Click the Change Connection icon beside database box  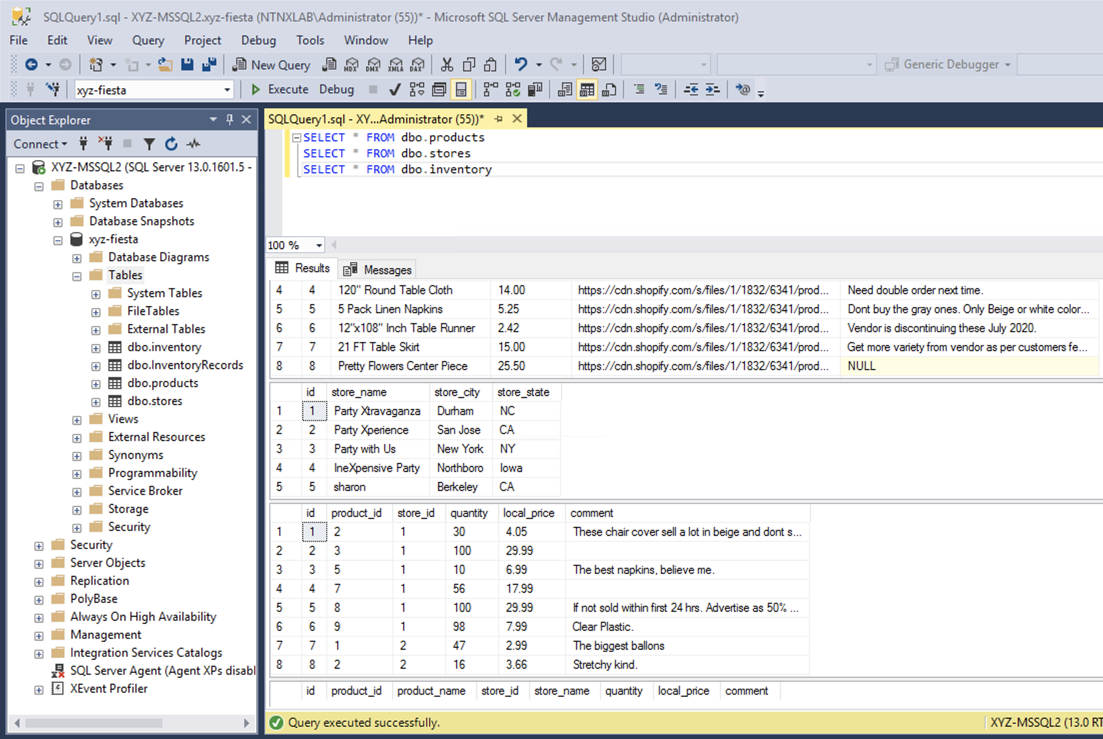click(53, 89)
